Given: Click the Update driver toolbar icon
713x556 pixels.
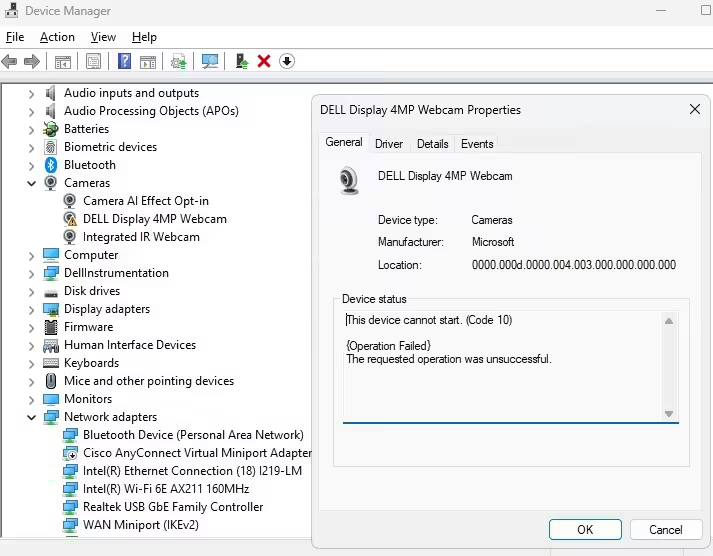Looking at the screenshot, I should tap(242, 61).
